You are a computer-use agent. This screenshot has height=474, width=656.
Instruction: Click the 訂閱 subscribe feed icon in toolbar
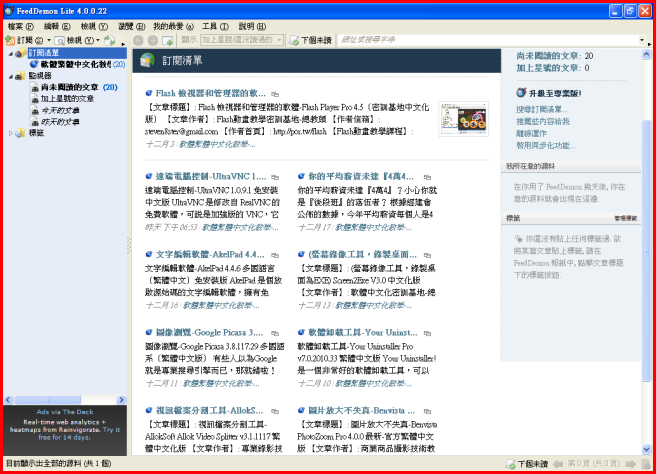10,40
